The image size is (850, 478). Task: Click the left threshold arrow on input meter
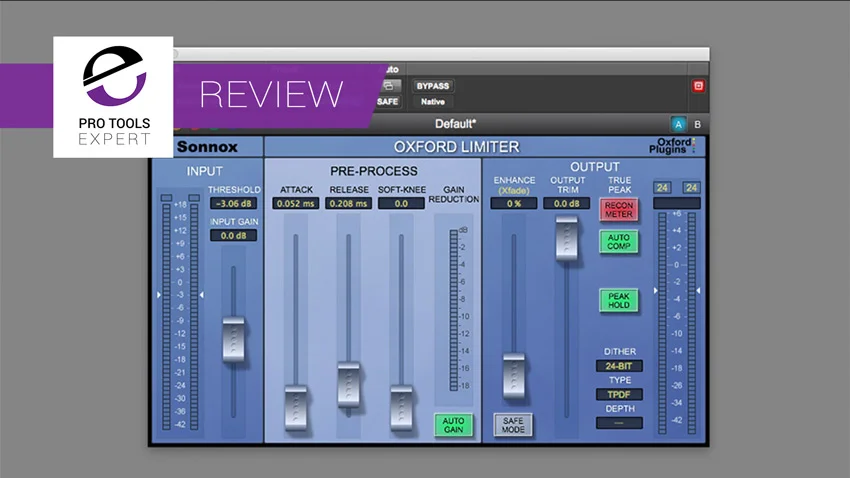point(159,295)
